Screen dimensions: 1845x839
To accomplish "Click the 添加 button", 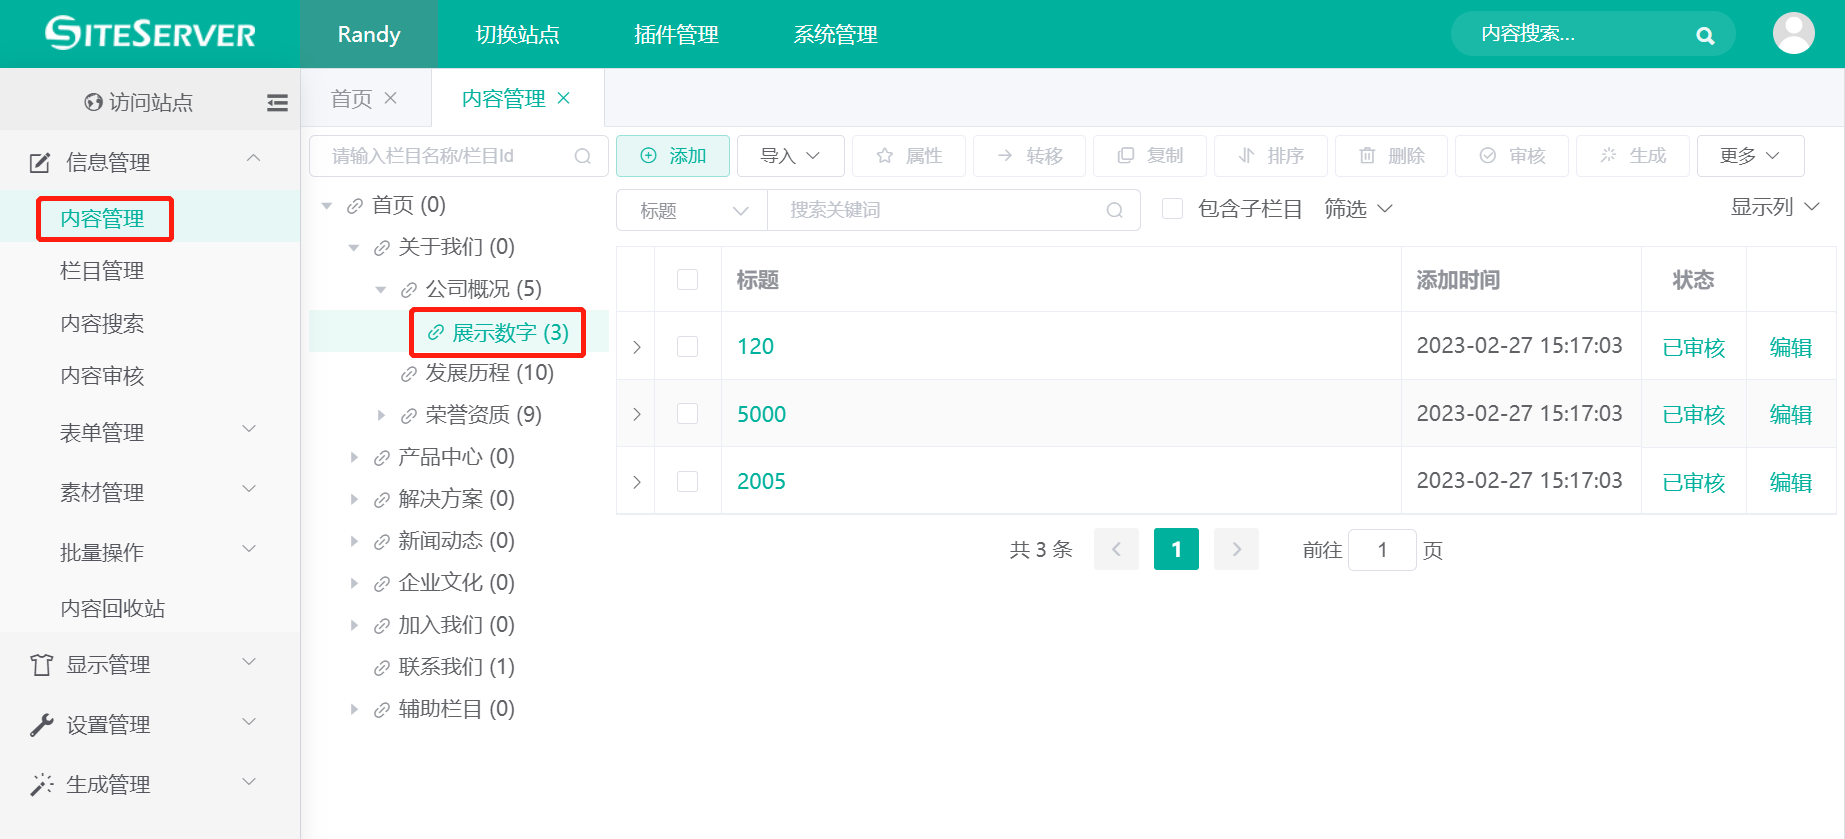I will pos(672,156).
